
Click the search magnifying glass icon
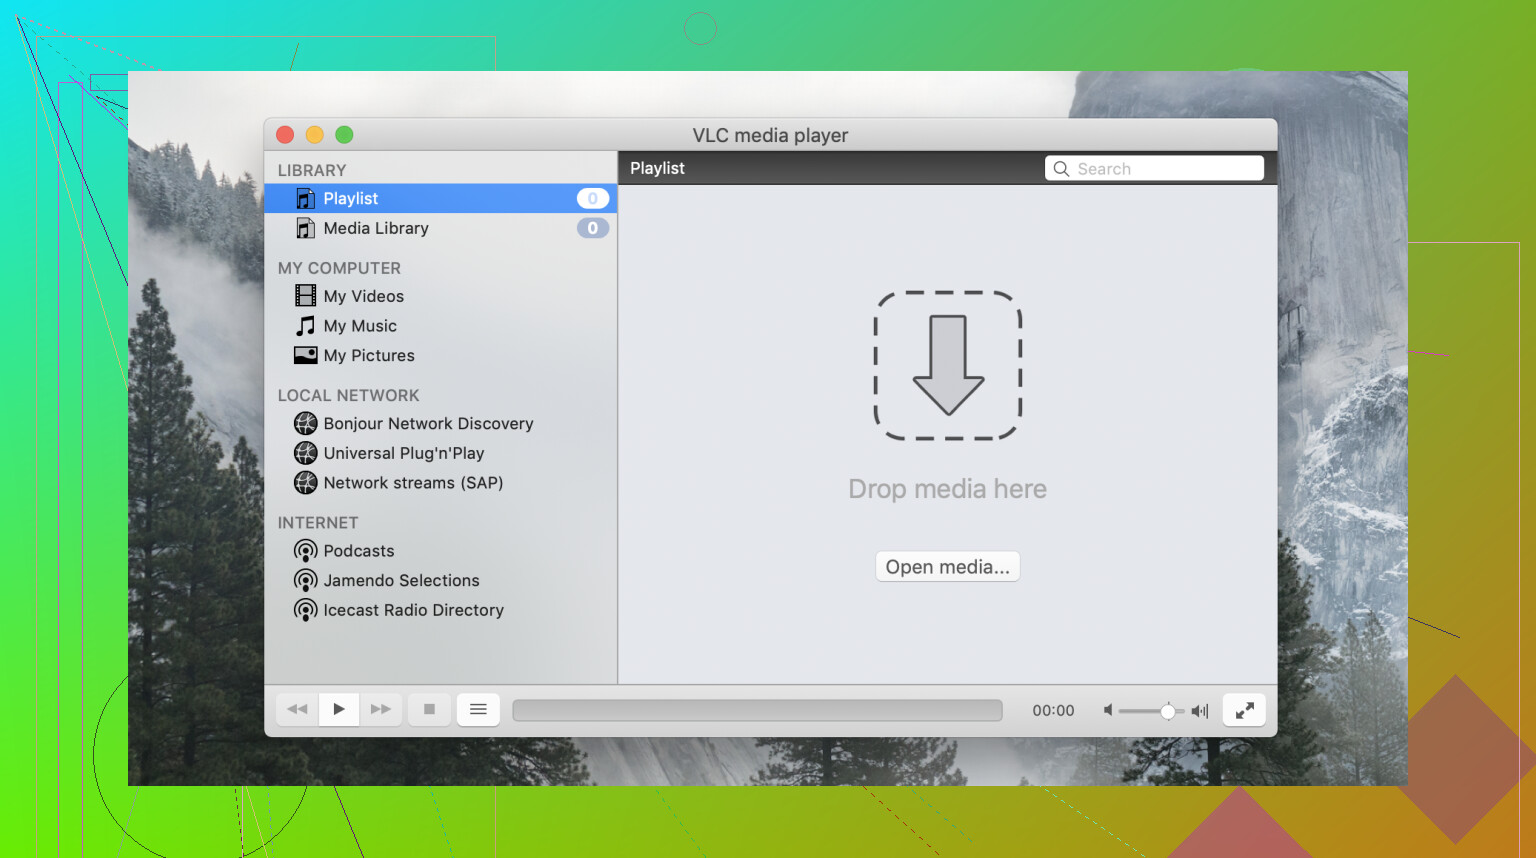[1061, 169]
